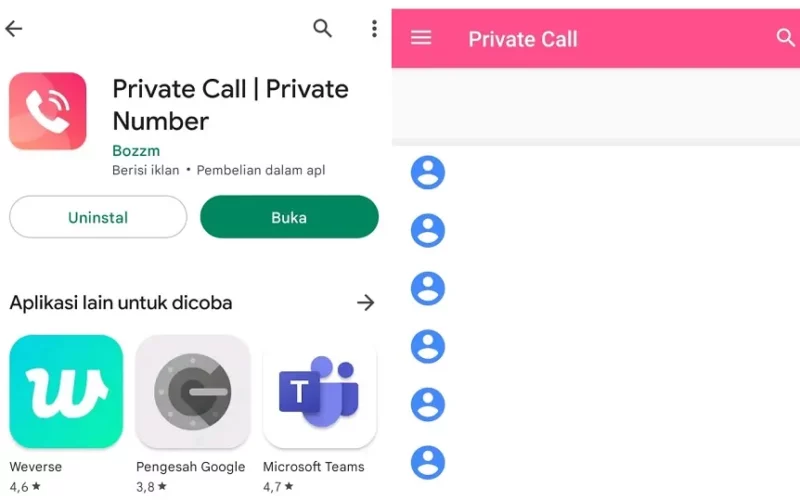Tap the Private Call app icon
The image size is (800, 500).
pos(47,111)
